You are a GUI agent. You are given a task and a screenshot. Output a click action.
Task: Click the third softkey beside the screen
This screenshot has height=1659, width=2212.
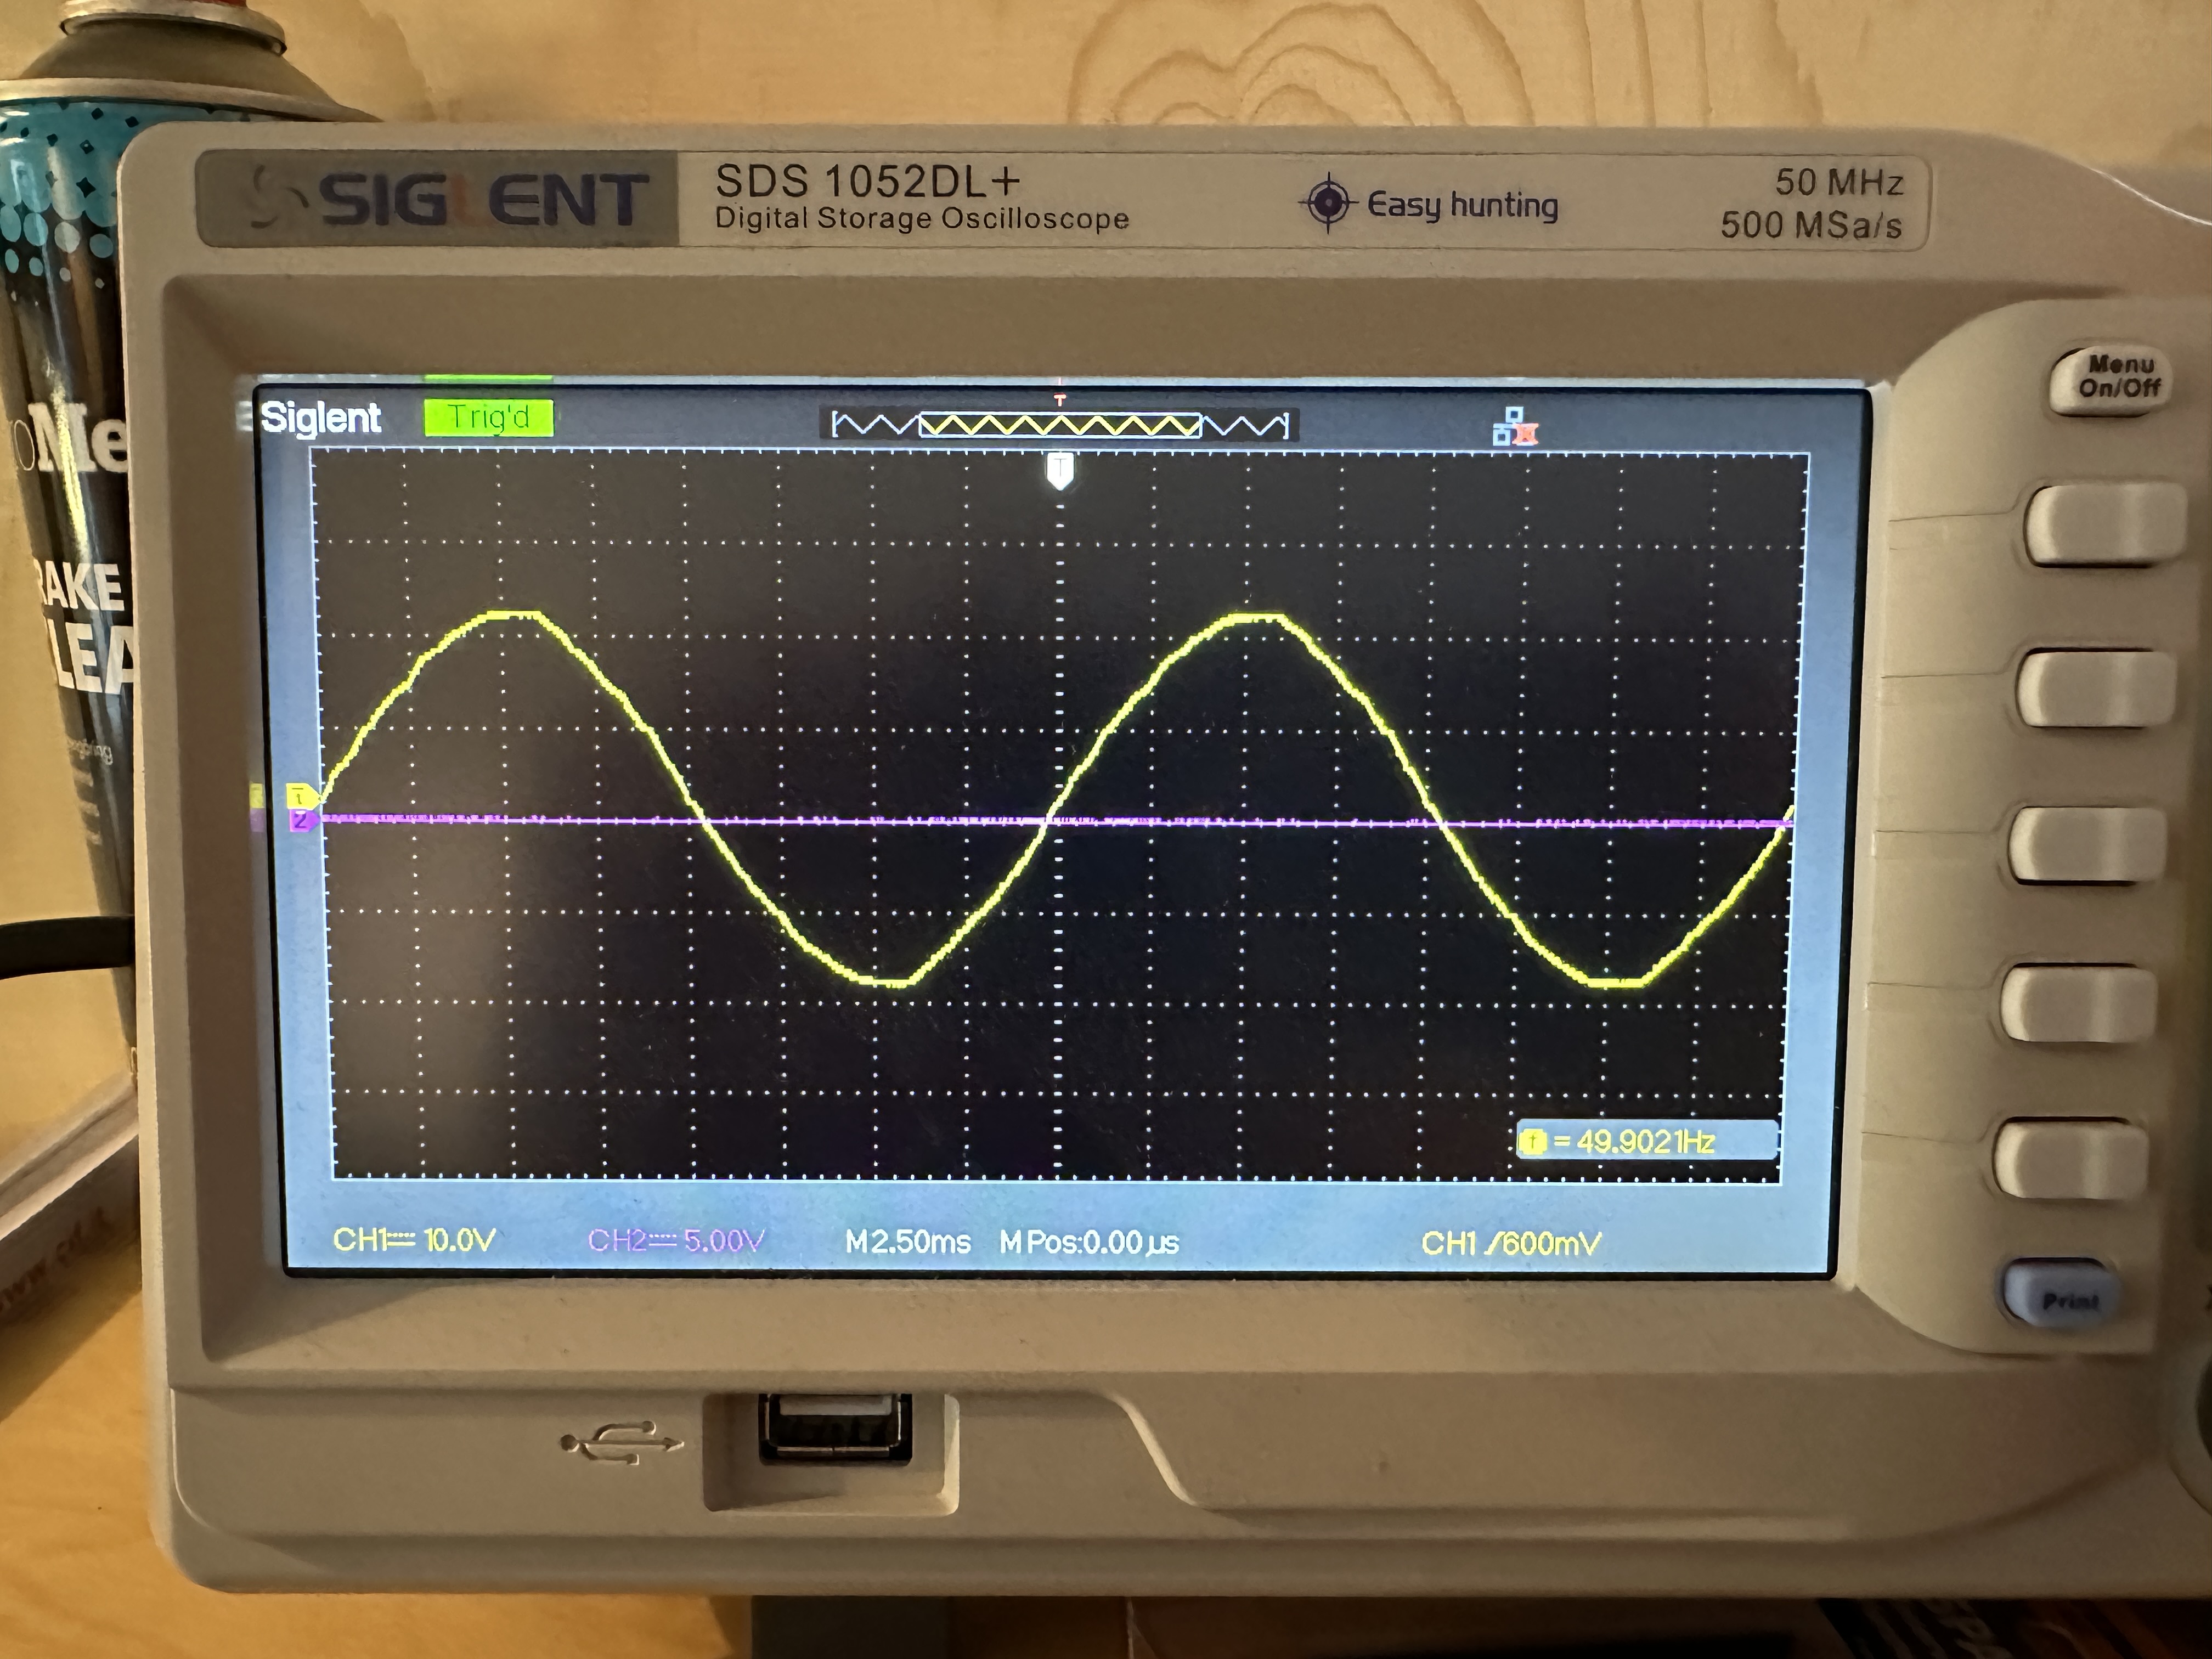[2087, 844]
